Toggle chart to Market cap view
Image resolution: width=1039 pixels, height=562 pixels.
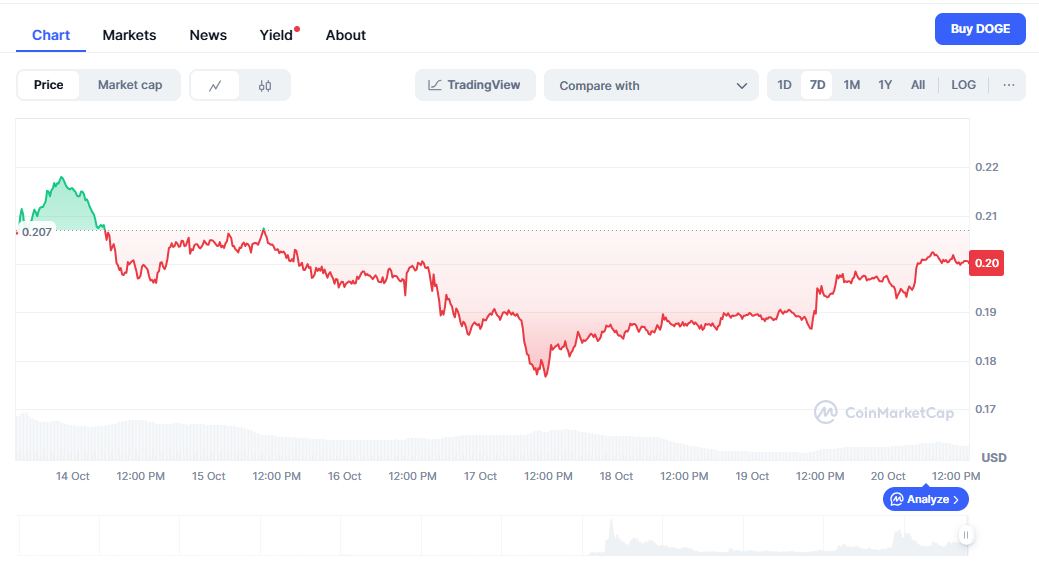click(x=130, y=85)
